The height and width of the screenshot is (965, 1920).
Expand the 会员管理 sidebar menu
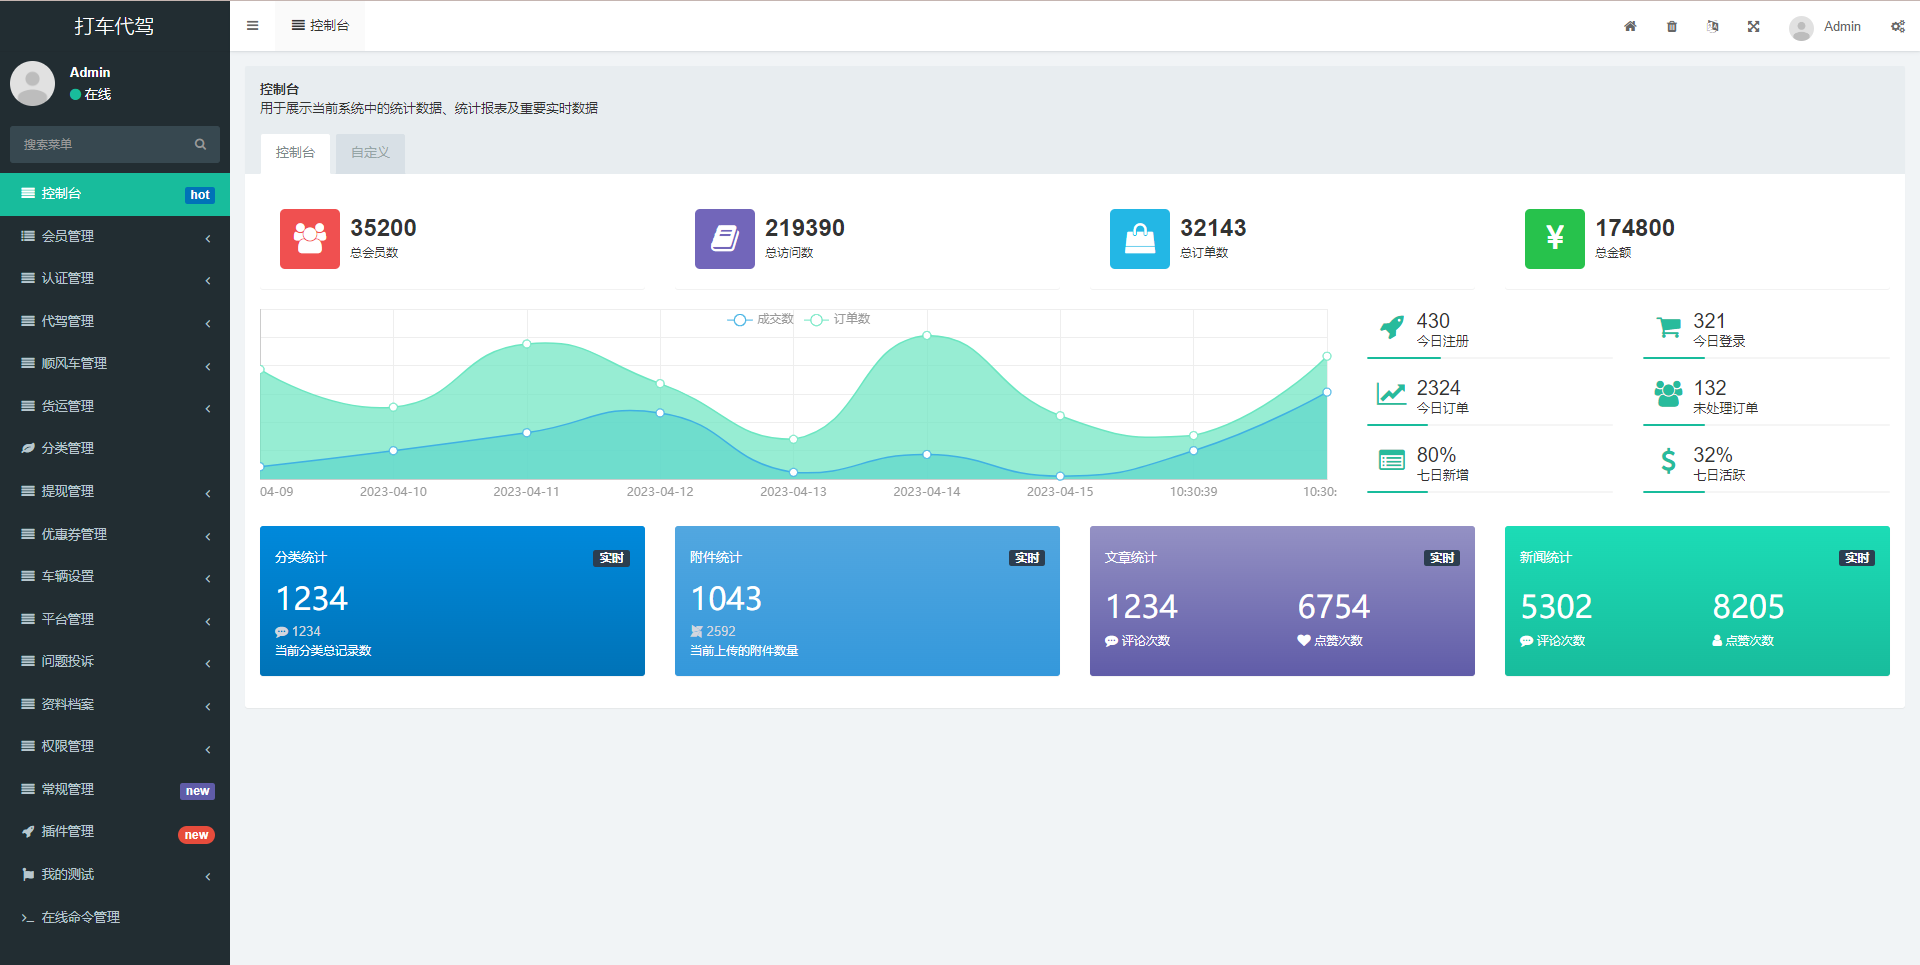(x=115, y=237)
